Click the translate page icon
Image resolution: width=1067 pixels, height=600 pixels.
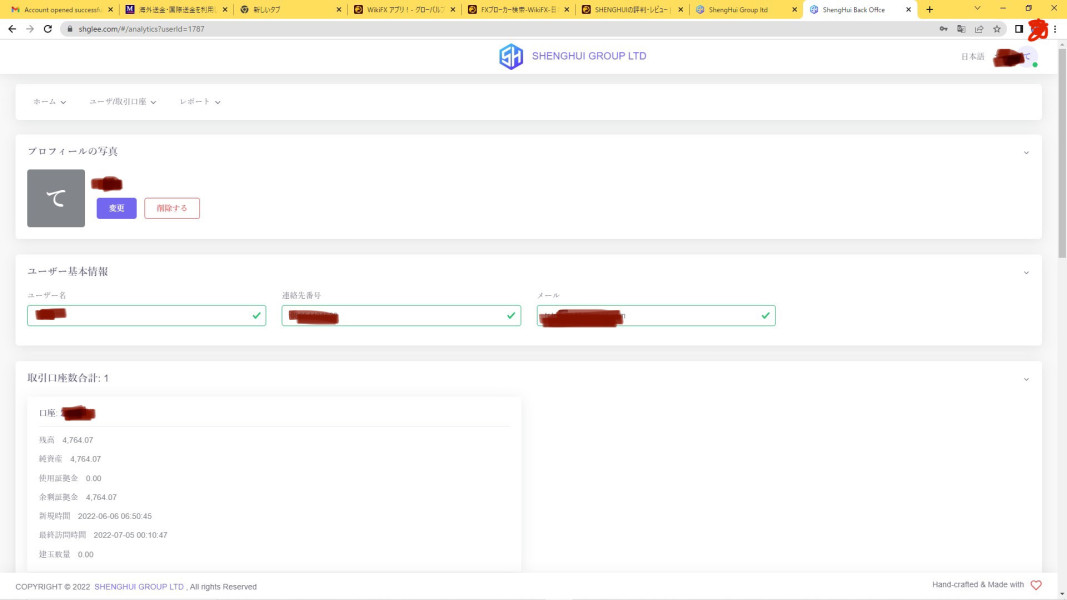(x=961, y=29)
